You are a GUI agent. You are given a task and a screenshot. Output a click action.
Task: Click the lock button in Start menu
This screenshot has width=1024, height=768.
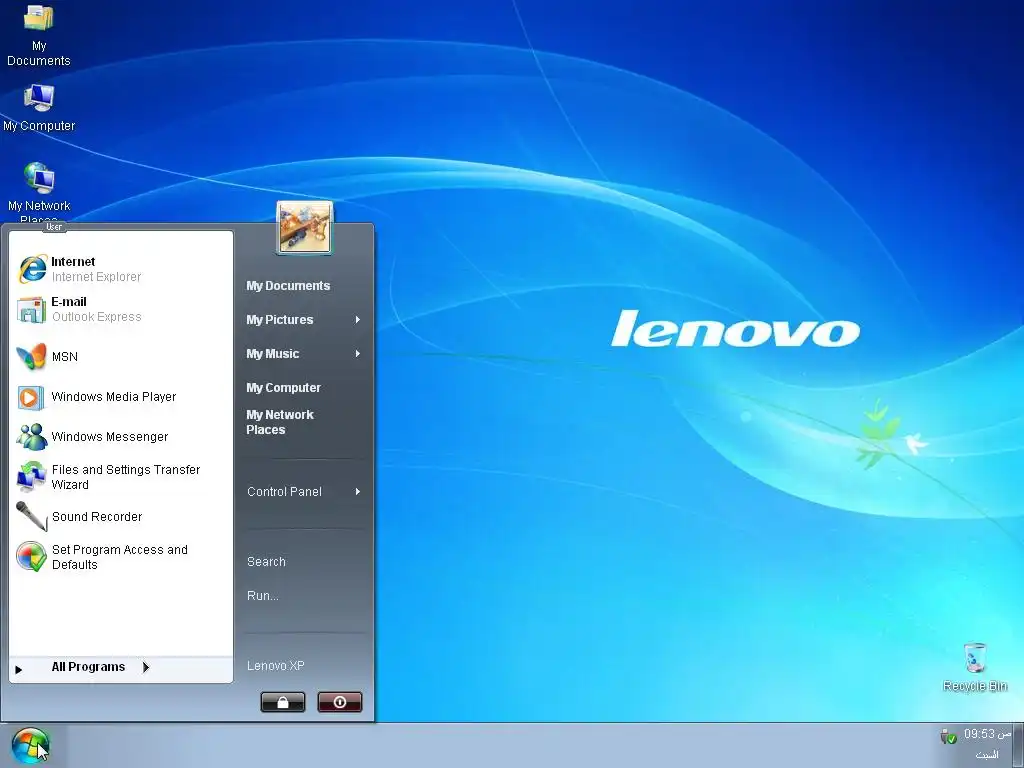[283, 702]
